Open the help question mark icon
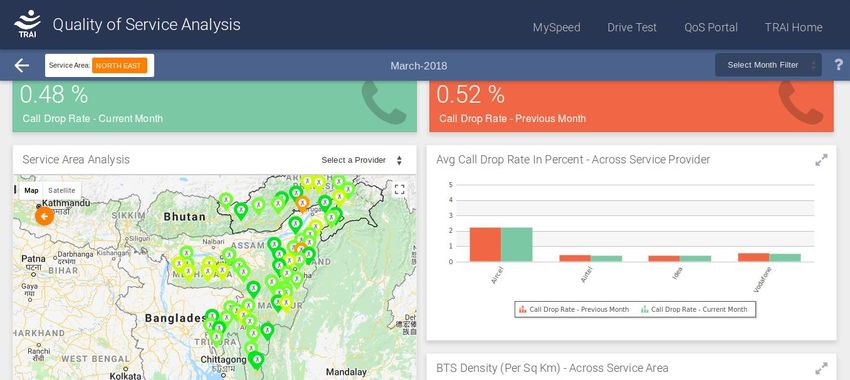 [x=839, y=65]
